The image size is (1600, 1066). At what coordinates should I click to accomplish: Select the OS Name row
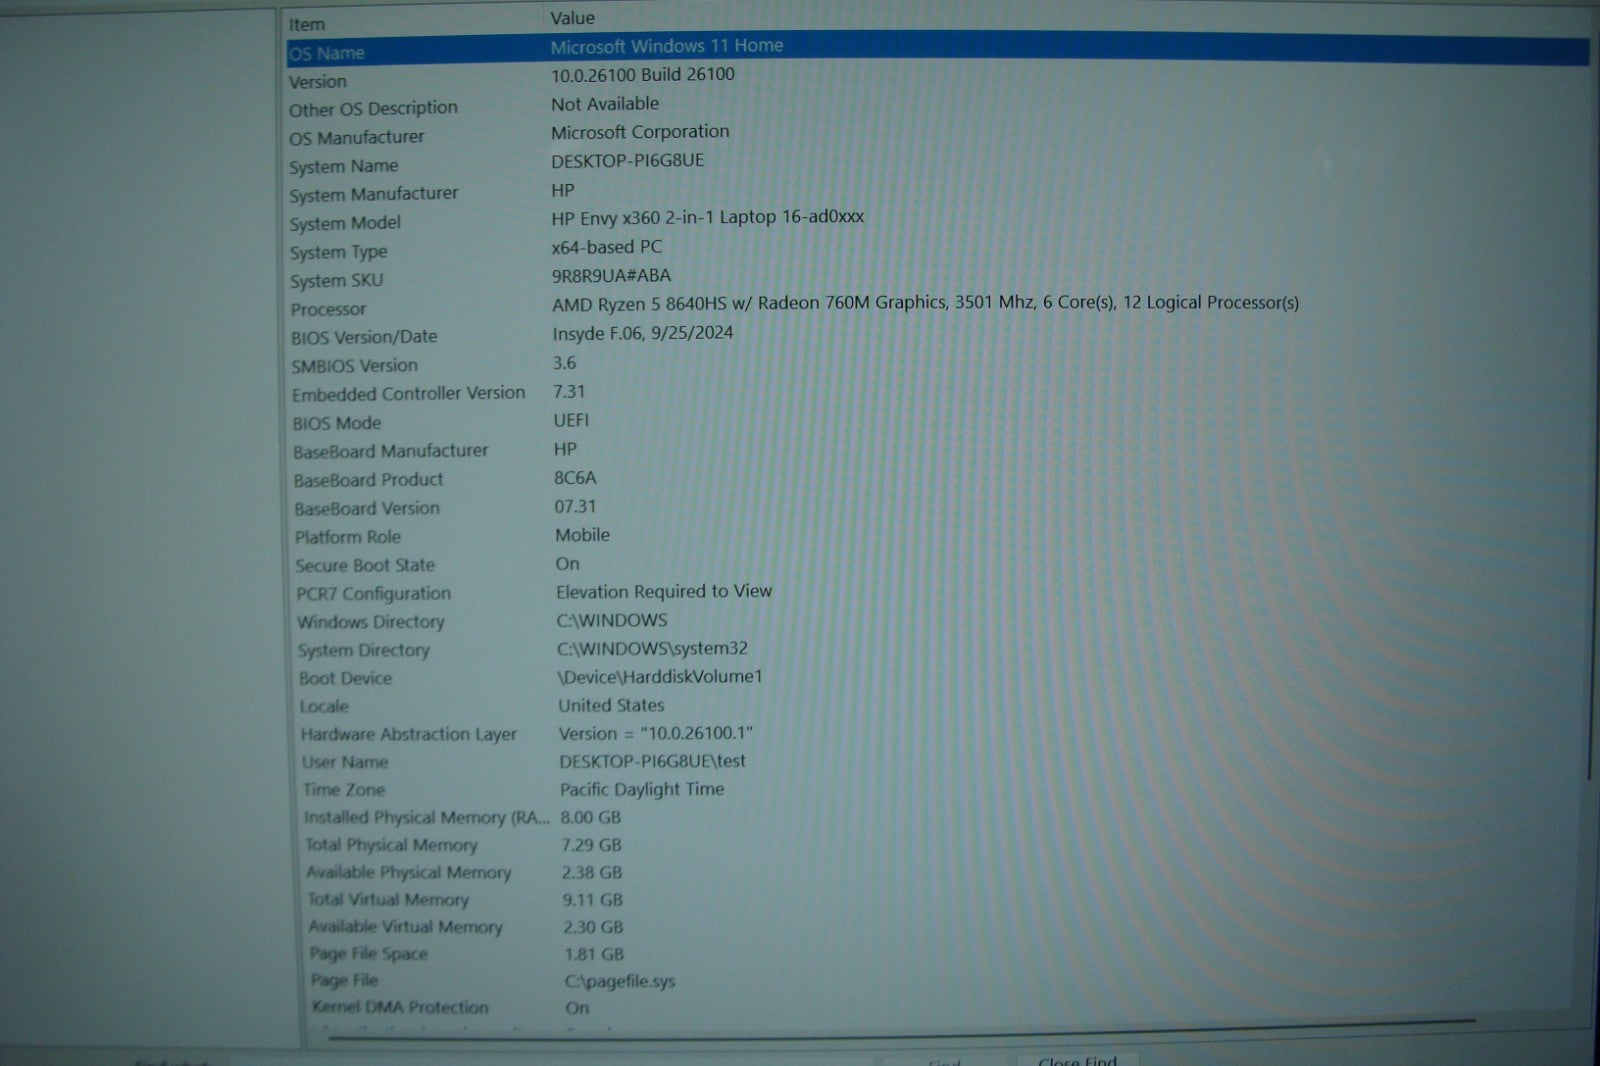(x=327, y=53)
